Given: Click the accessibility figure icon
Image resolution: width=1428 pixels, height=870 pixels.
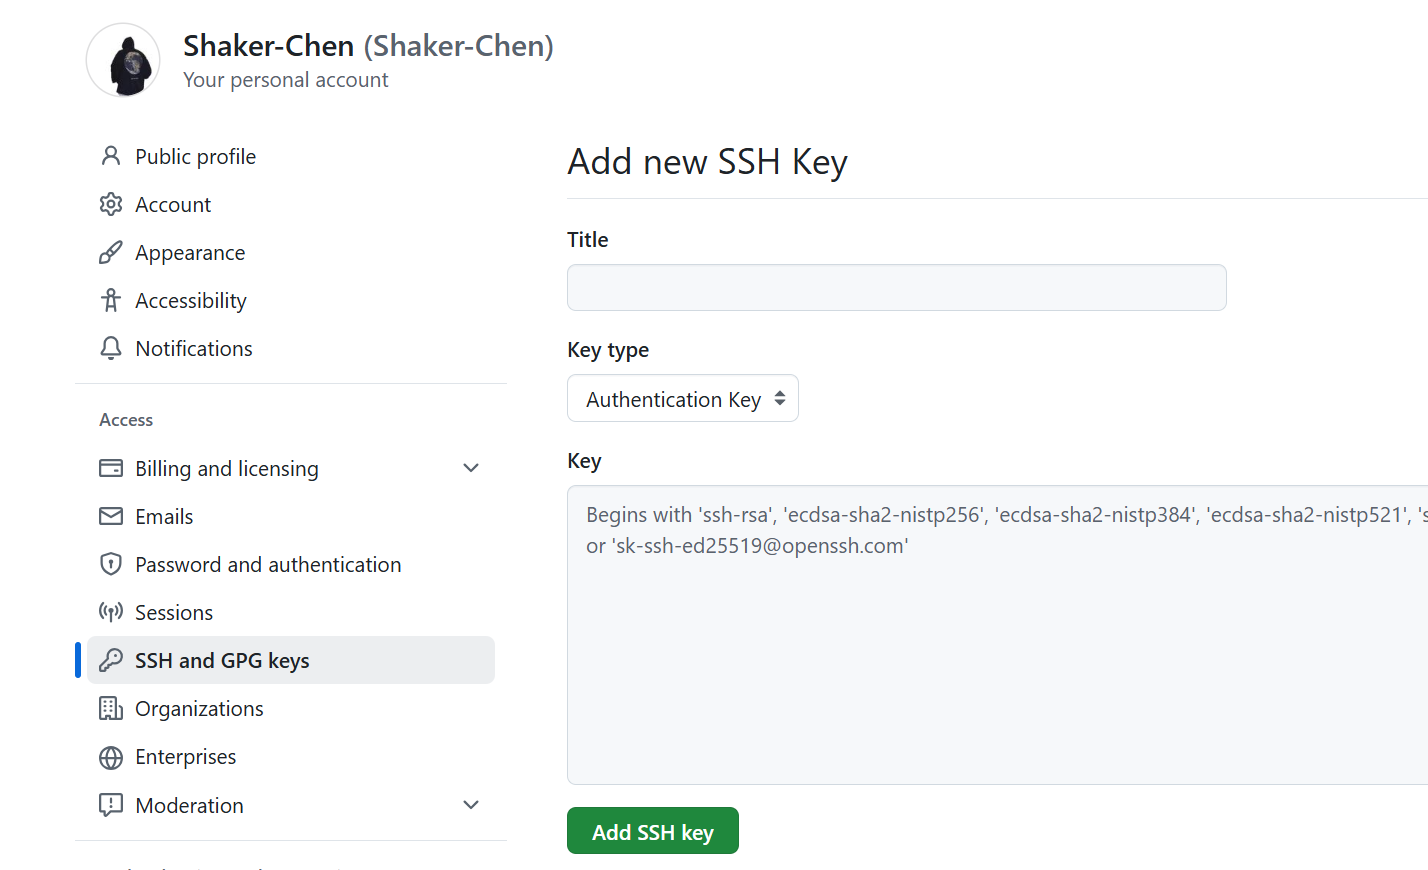Looking at the screenshot, I should [x=111, y=300].
